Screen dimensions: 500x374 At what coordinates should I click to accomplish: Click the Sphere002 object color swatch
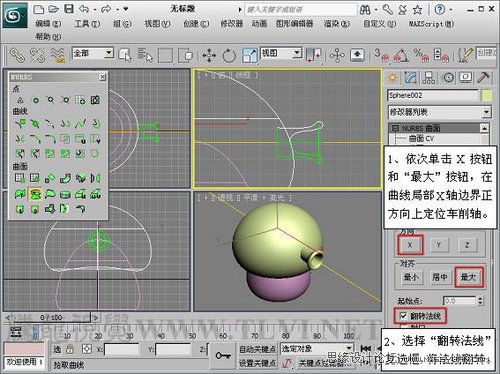pyautogui.click(x=487, y=96)
